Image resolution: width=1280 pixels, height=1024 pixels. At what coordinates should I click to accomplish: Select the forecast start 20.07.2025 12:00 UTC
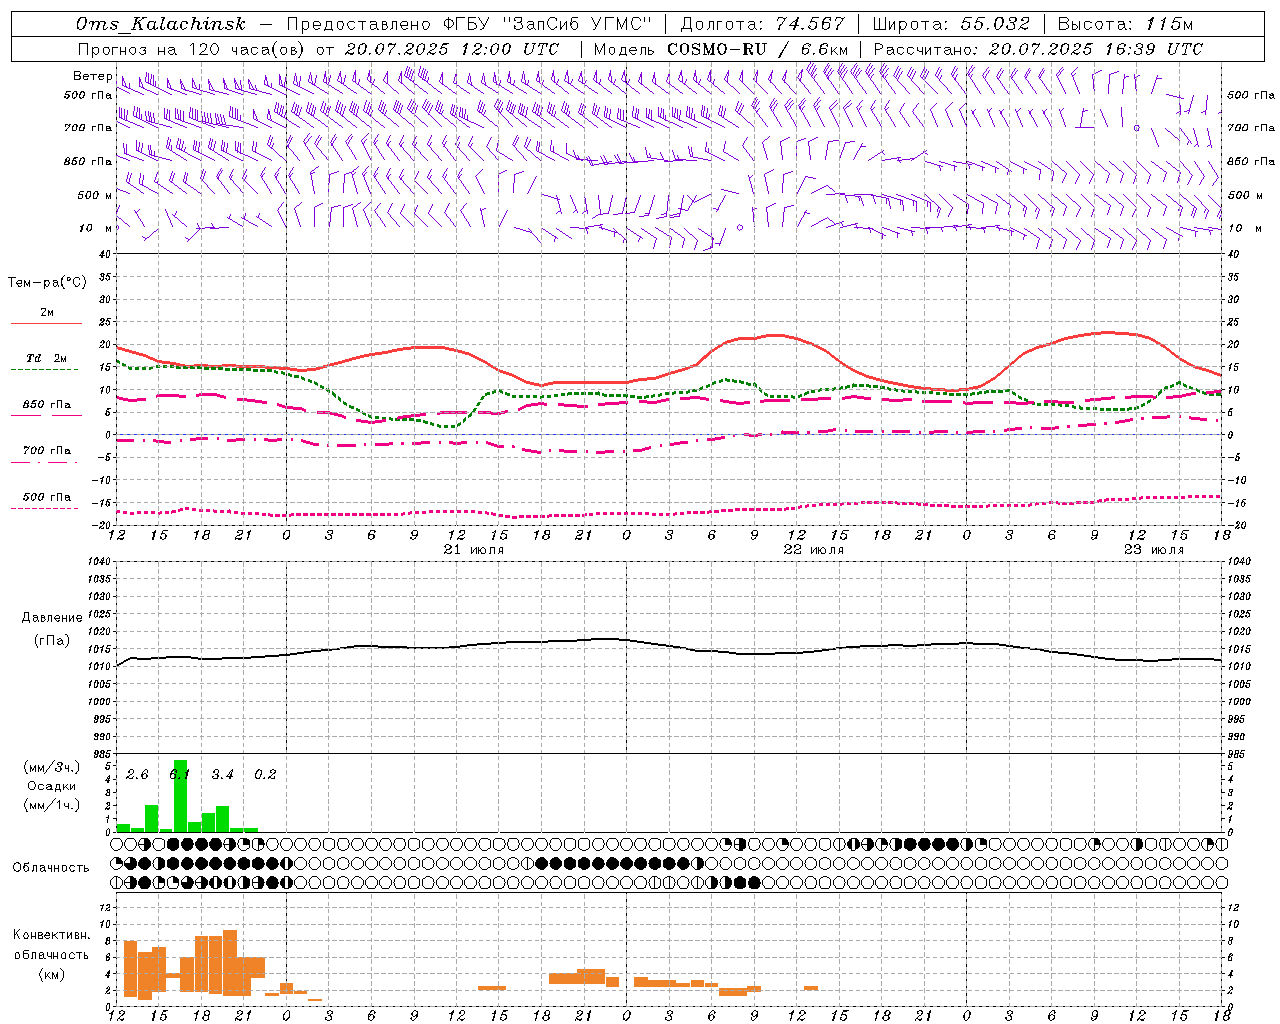(x=452, y=49)
